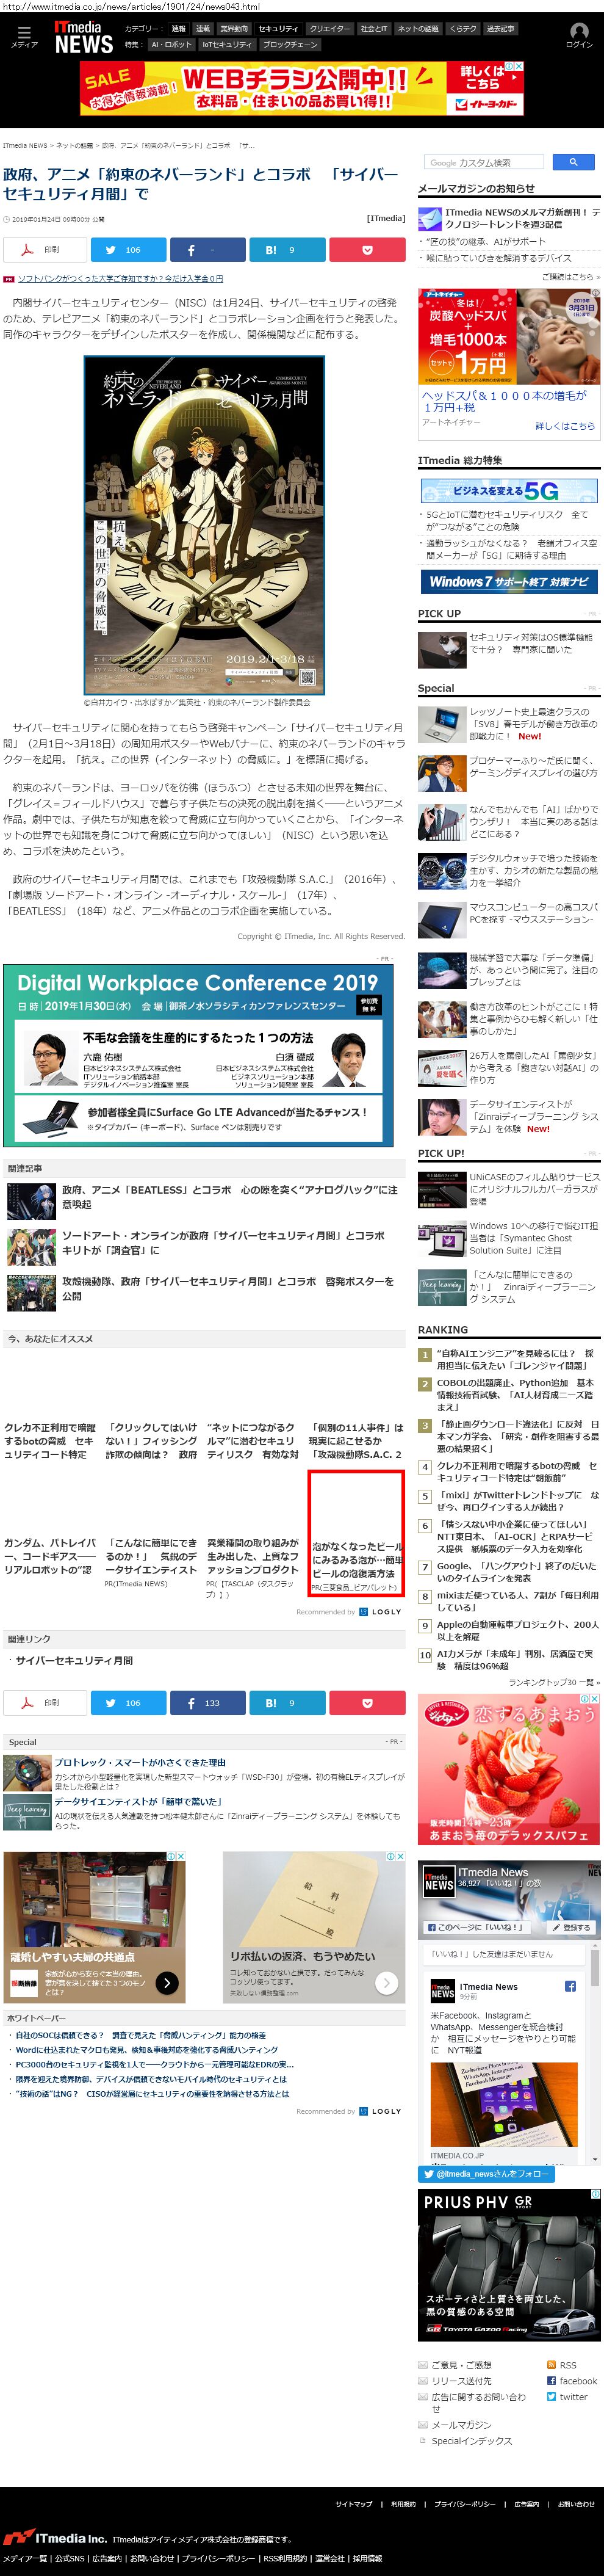Click the bottom PDF 印刷 print button
This screenshot has height=2576, width=604.
44,1703
